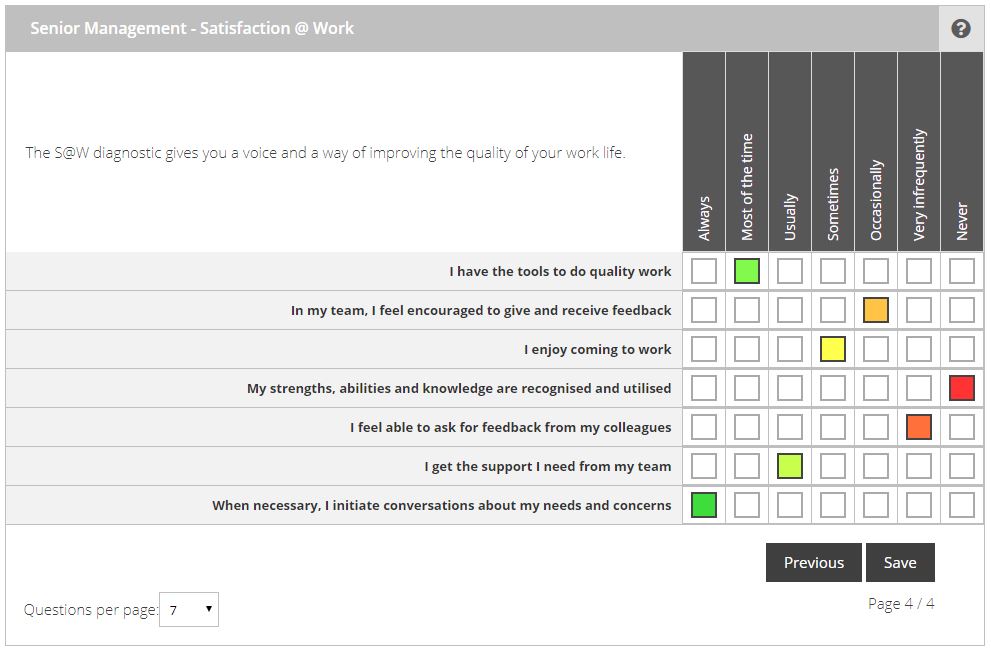This screenshot has height=653, width=991.
Task: Click the orange 'Occasionally' cell for the feedback question
Action: [x=876, y=310]
